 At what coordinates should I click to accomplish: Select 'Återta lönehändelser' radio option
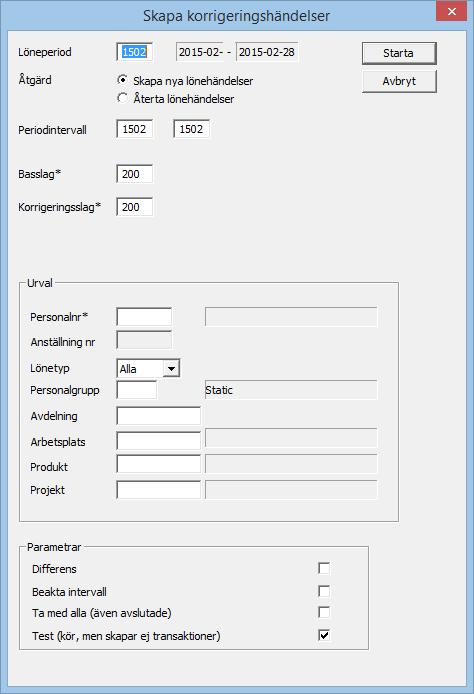[123, 98]
